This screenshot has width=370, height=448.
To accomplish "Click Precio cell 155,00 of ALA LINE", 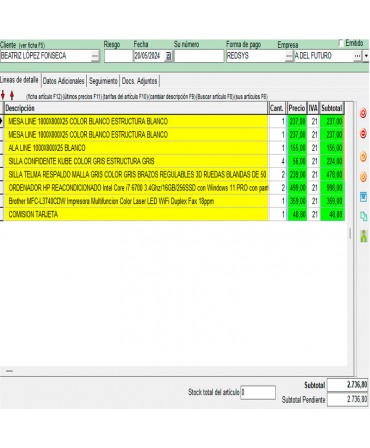I will [297, 148].
